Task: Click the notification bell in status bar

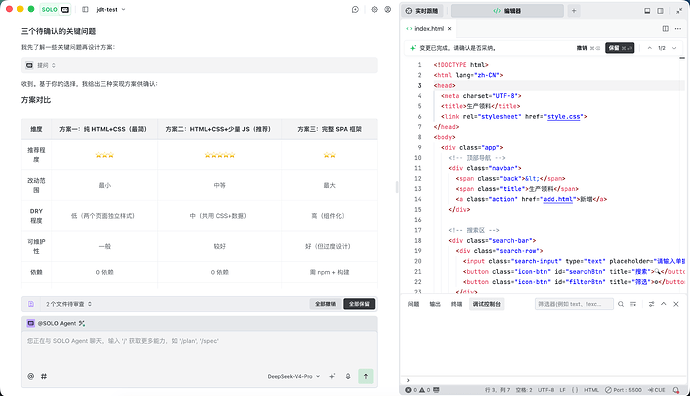Action: [676, 390]
